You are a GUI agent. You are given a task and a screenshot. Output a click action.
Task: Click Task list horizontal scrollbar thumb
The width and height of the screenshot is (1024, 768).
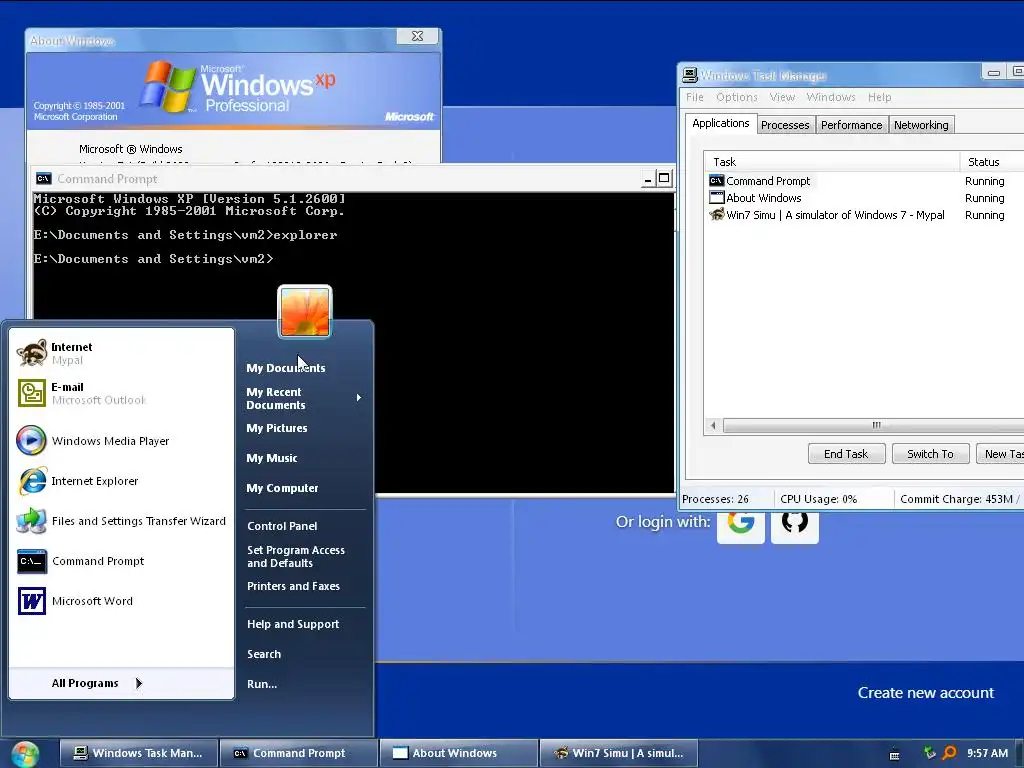pyautogui.click(x=875, y=426)
